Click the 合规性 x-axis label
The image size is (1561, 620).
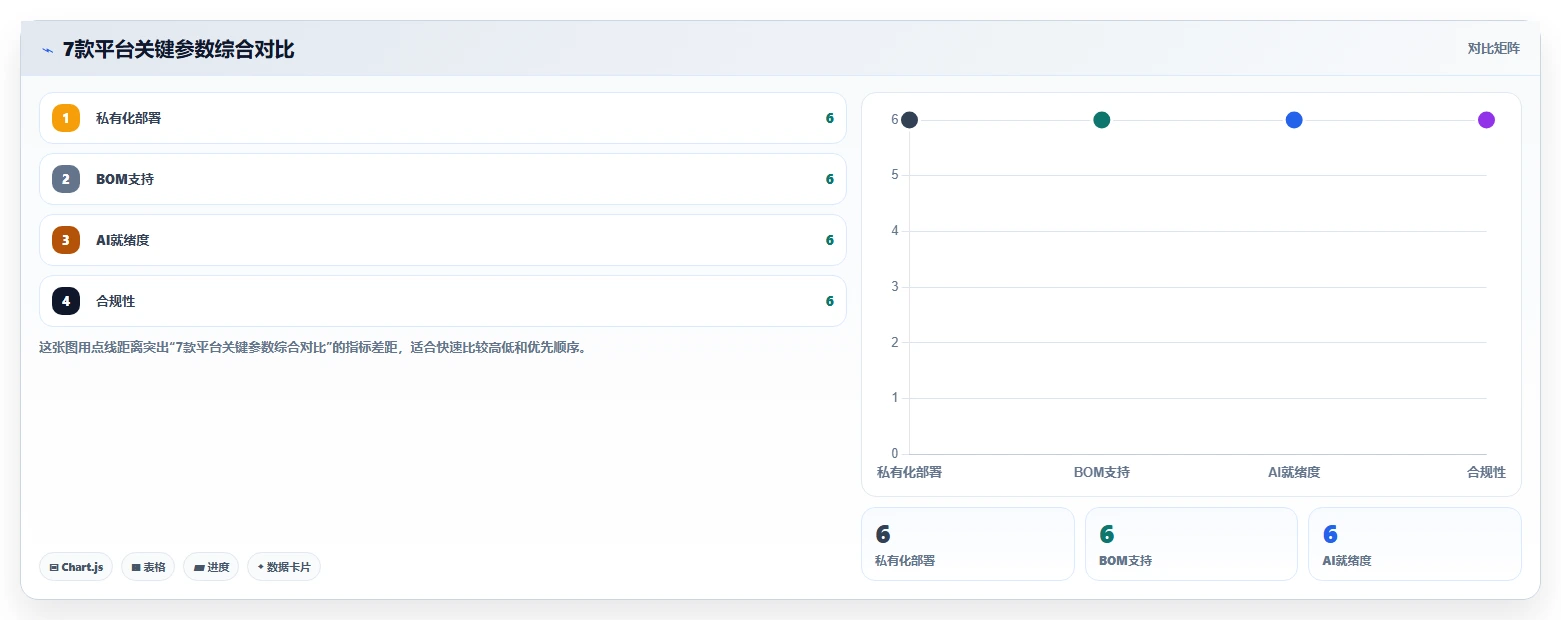(1486, 472)
